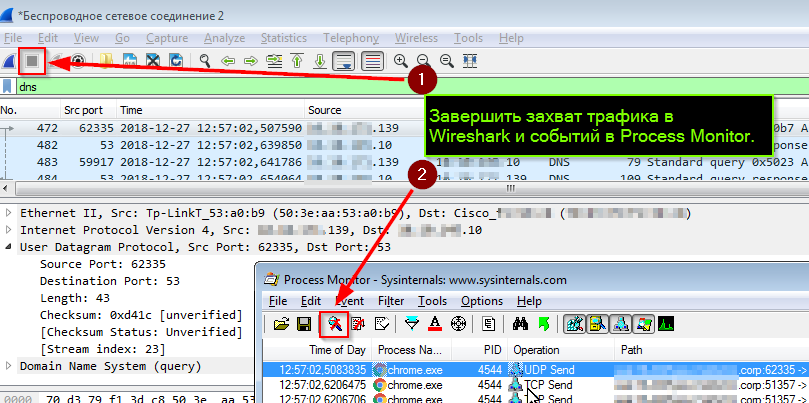Click Wireshark's go to specified packet icon
The image size is (809, 403).
tap(274, 61)
